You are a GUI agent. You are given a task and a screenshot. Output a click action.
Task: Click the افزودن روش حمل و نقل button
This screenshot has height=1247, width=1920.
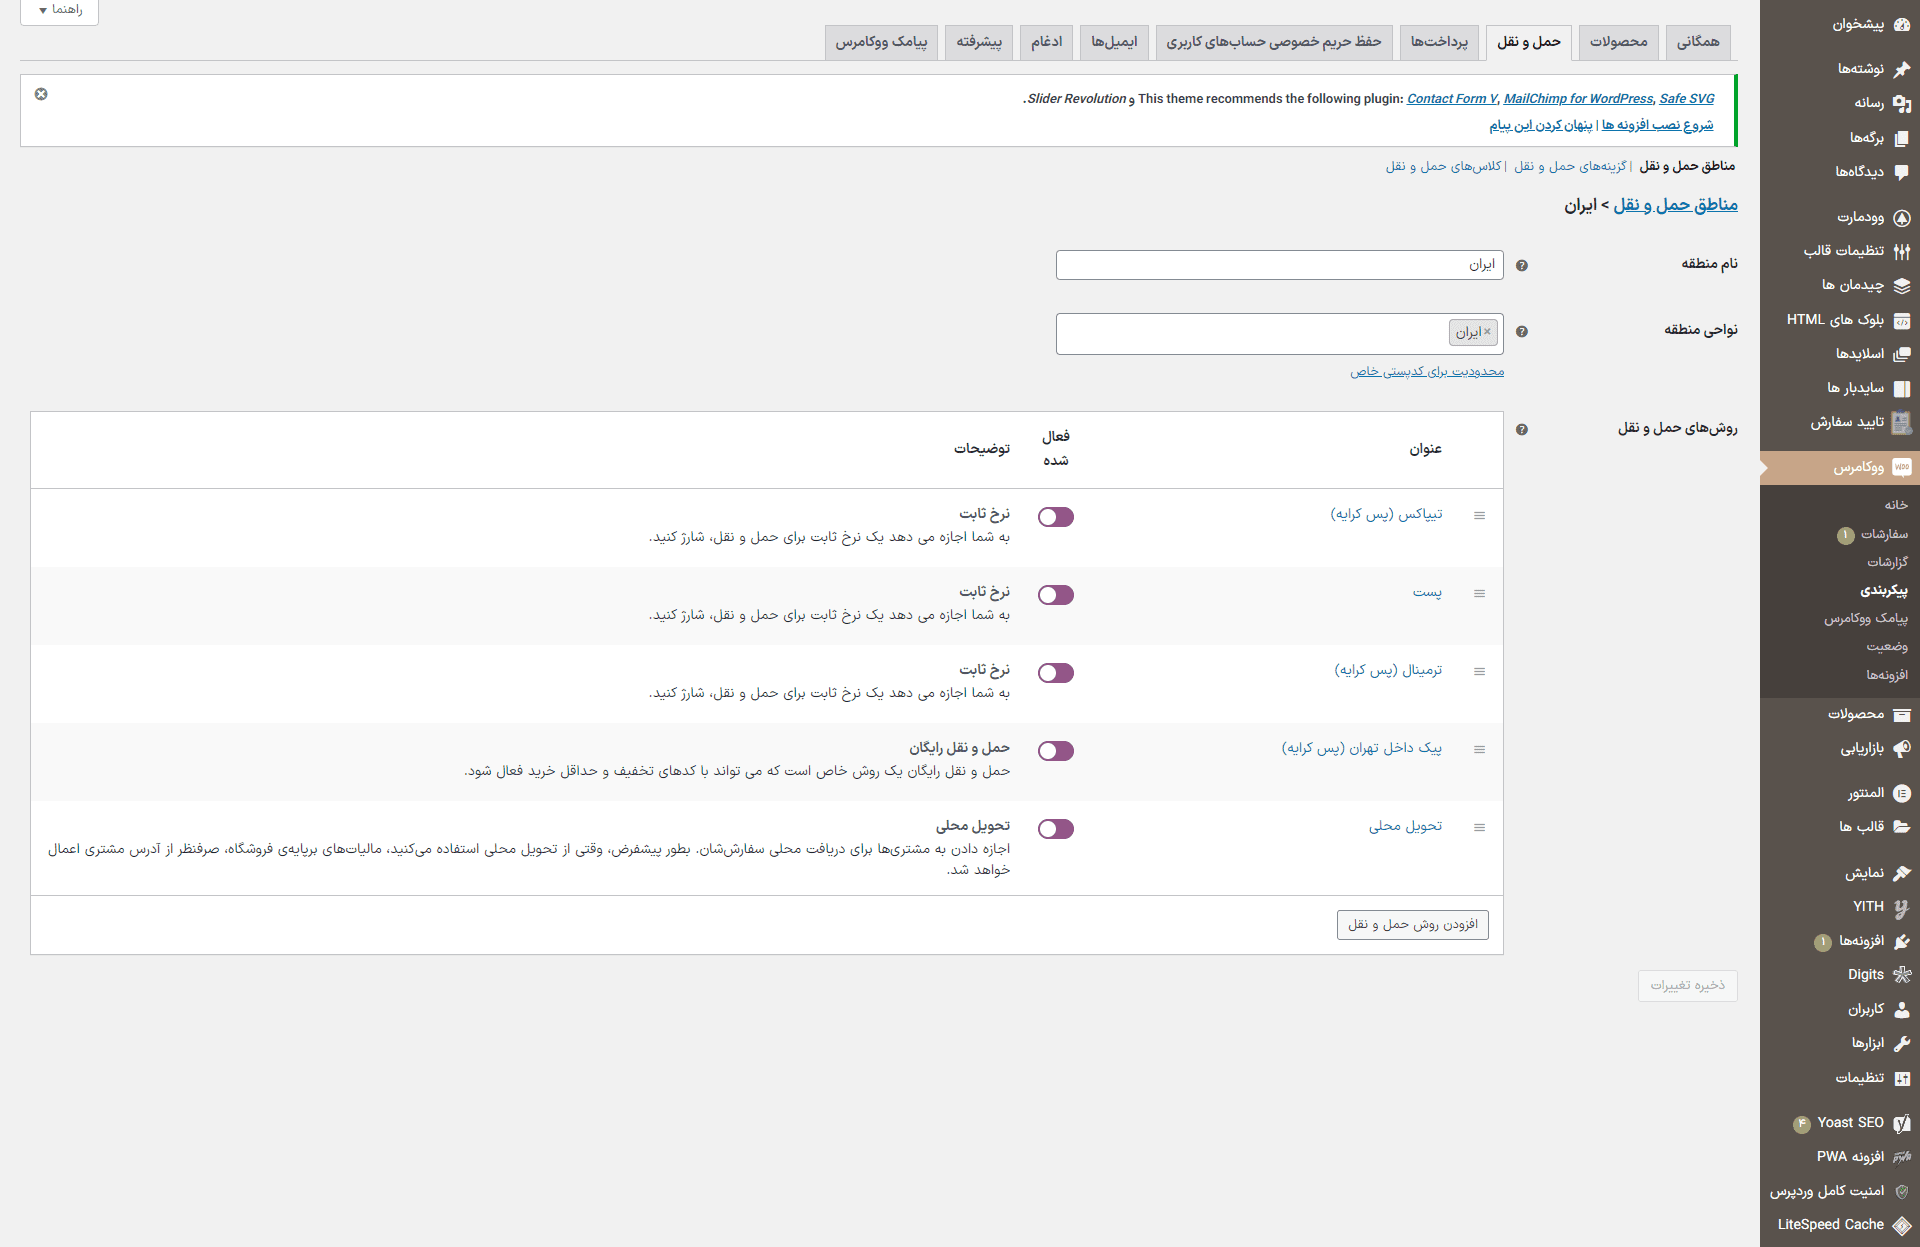1412,925
